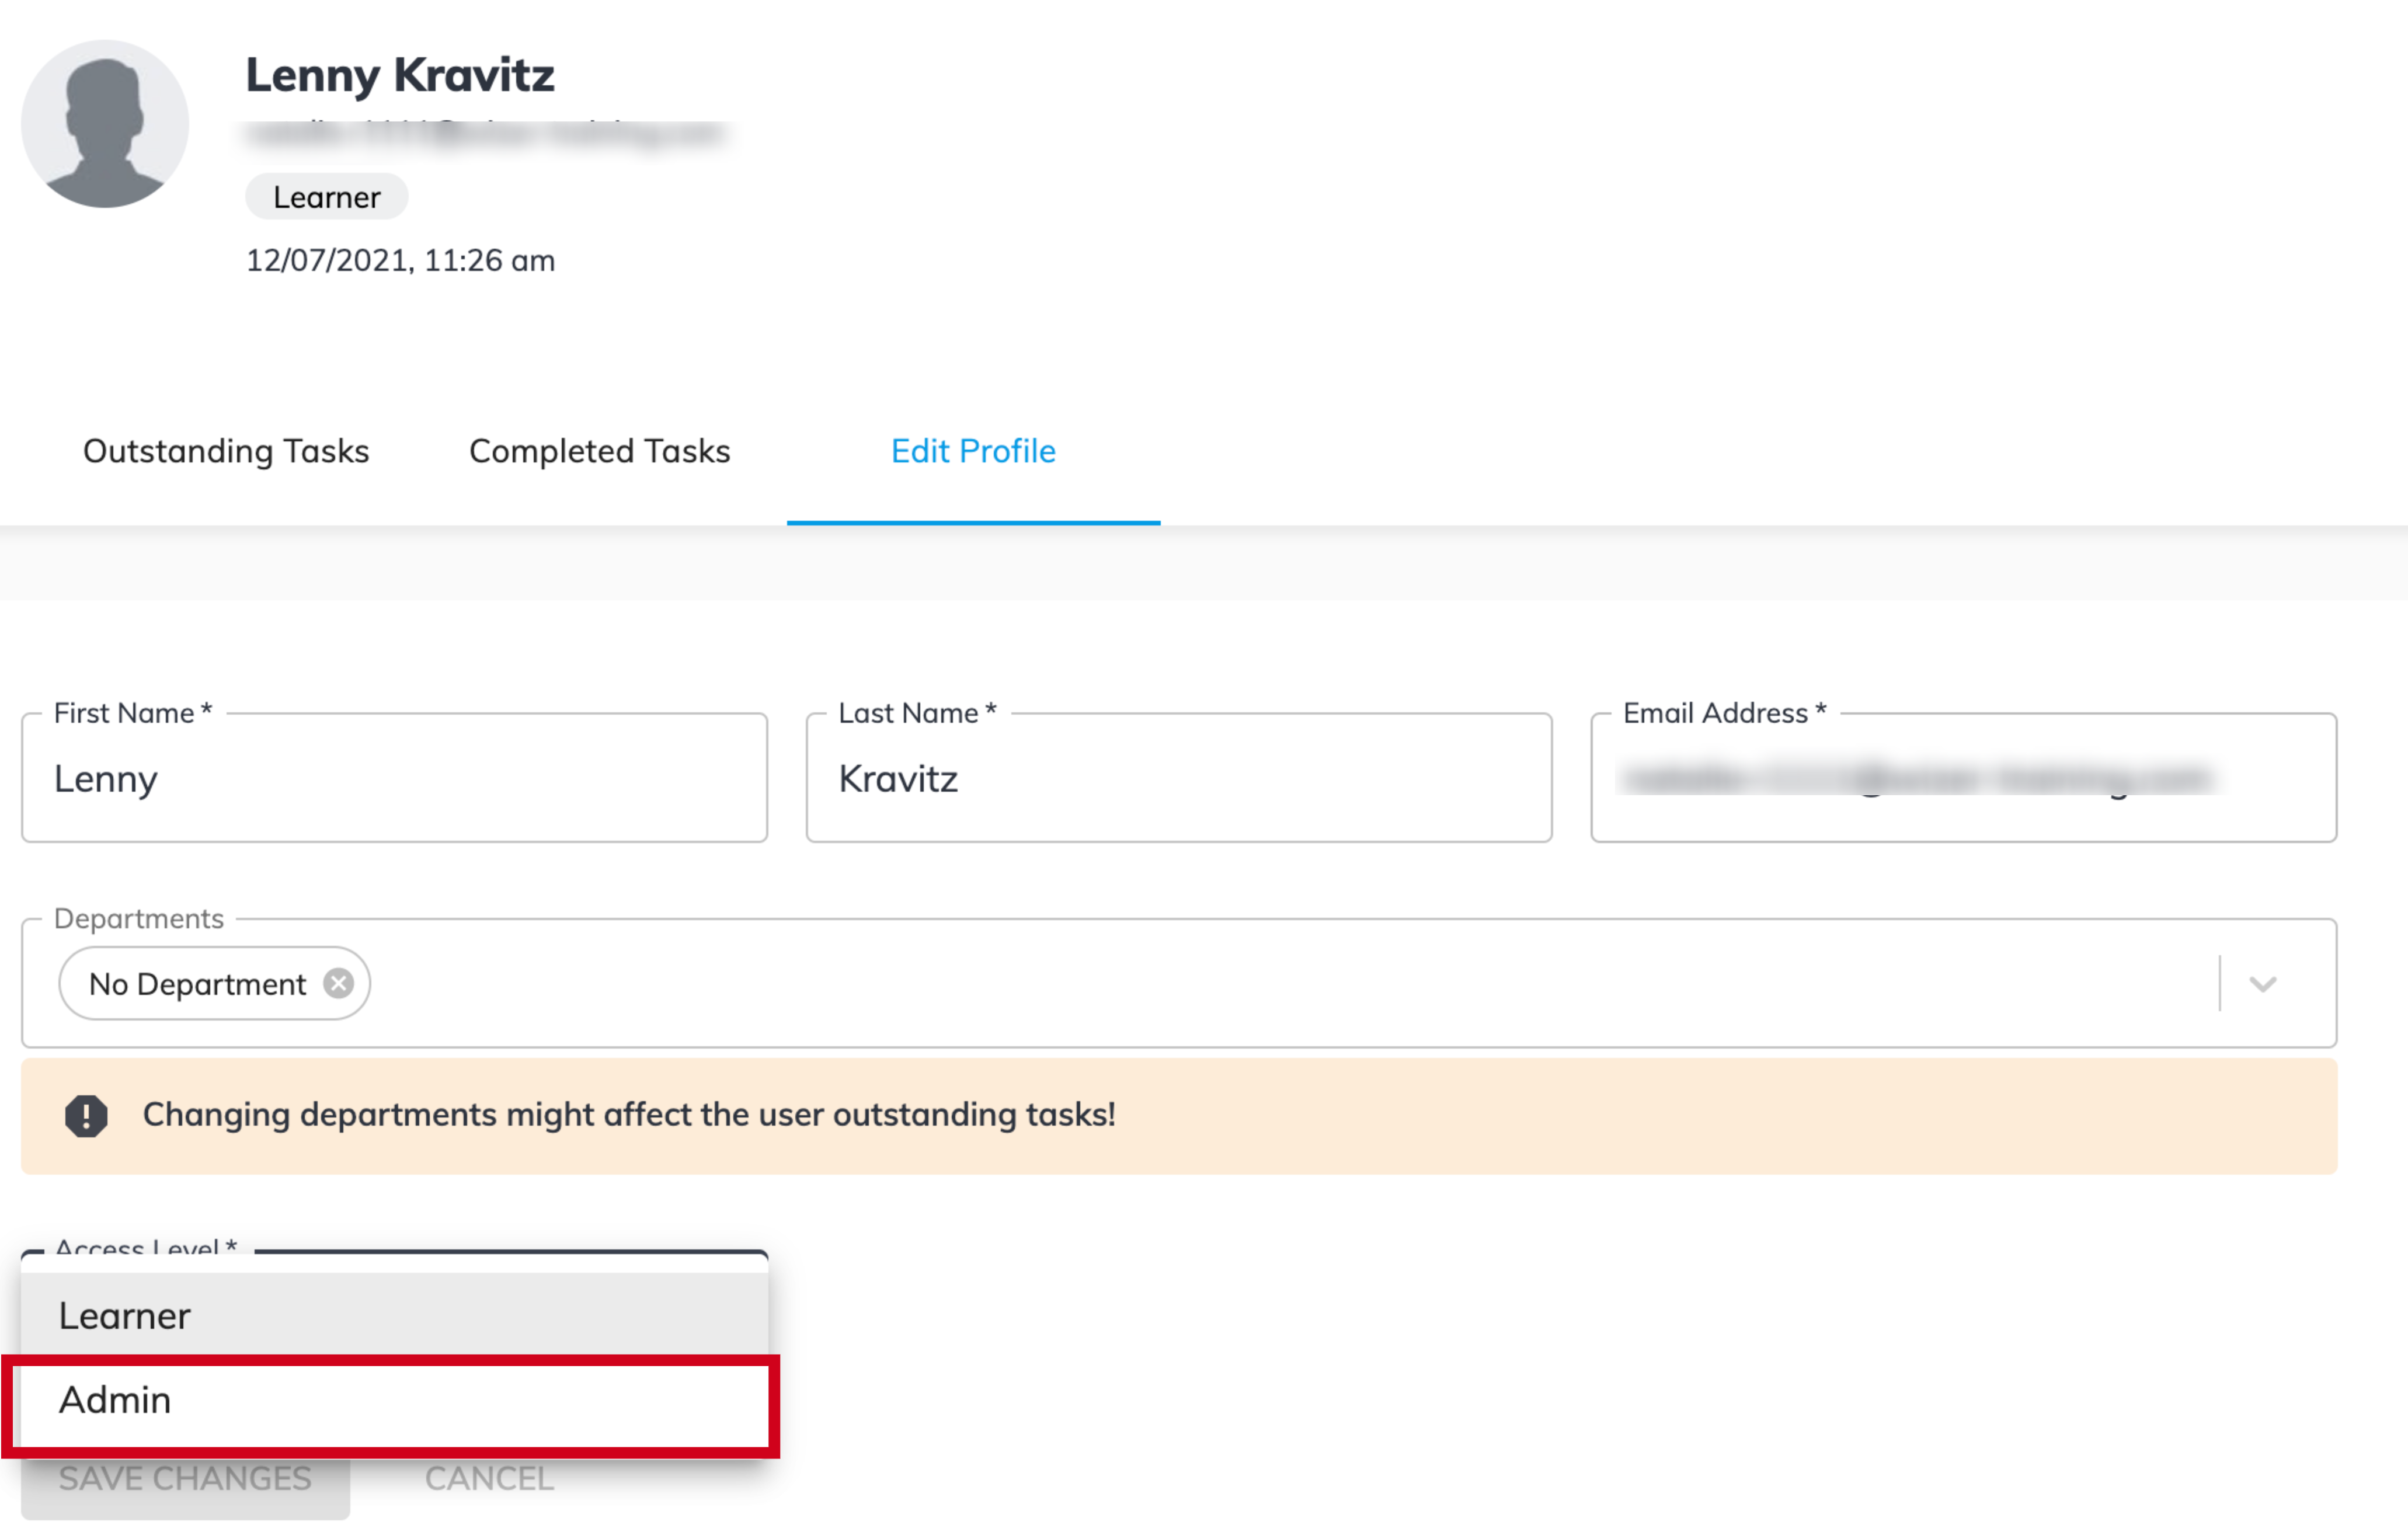Click the warning exclamation icon in the banner

(86, 1116)
